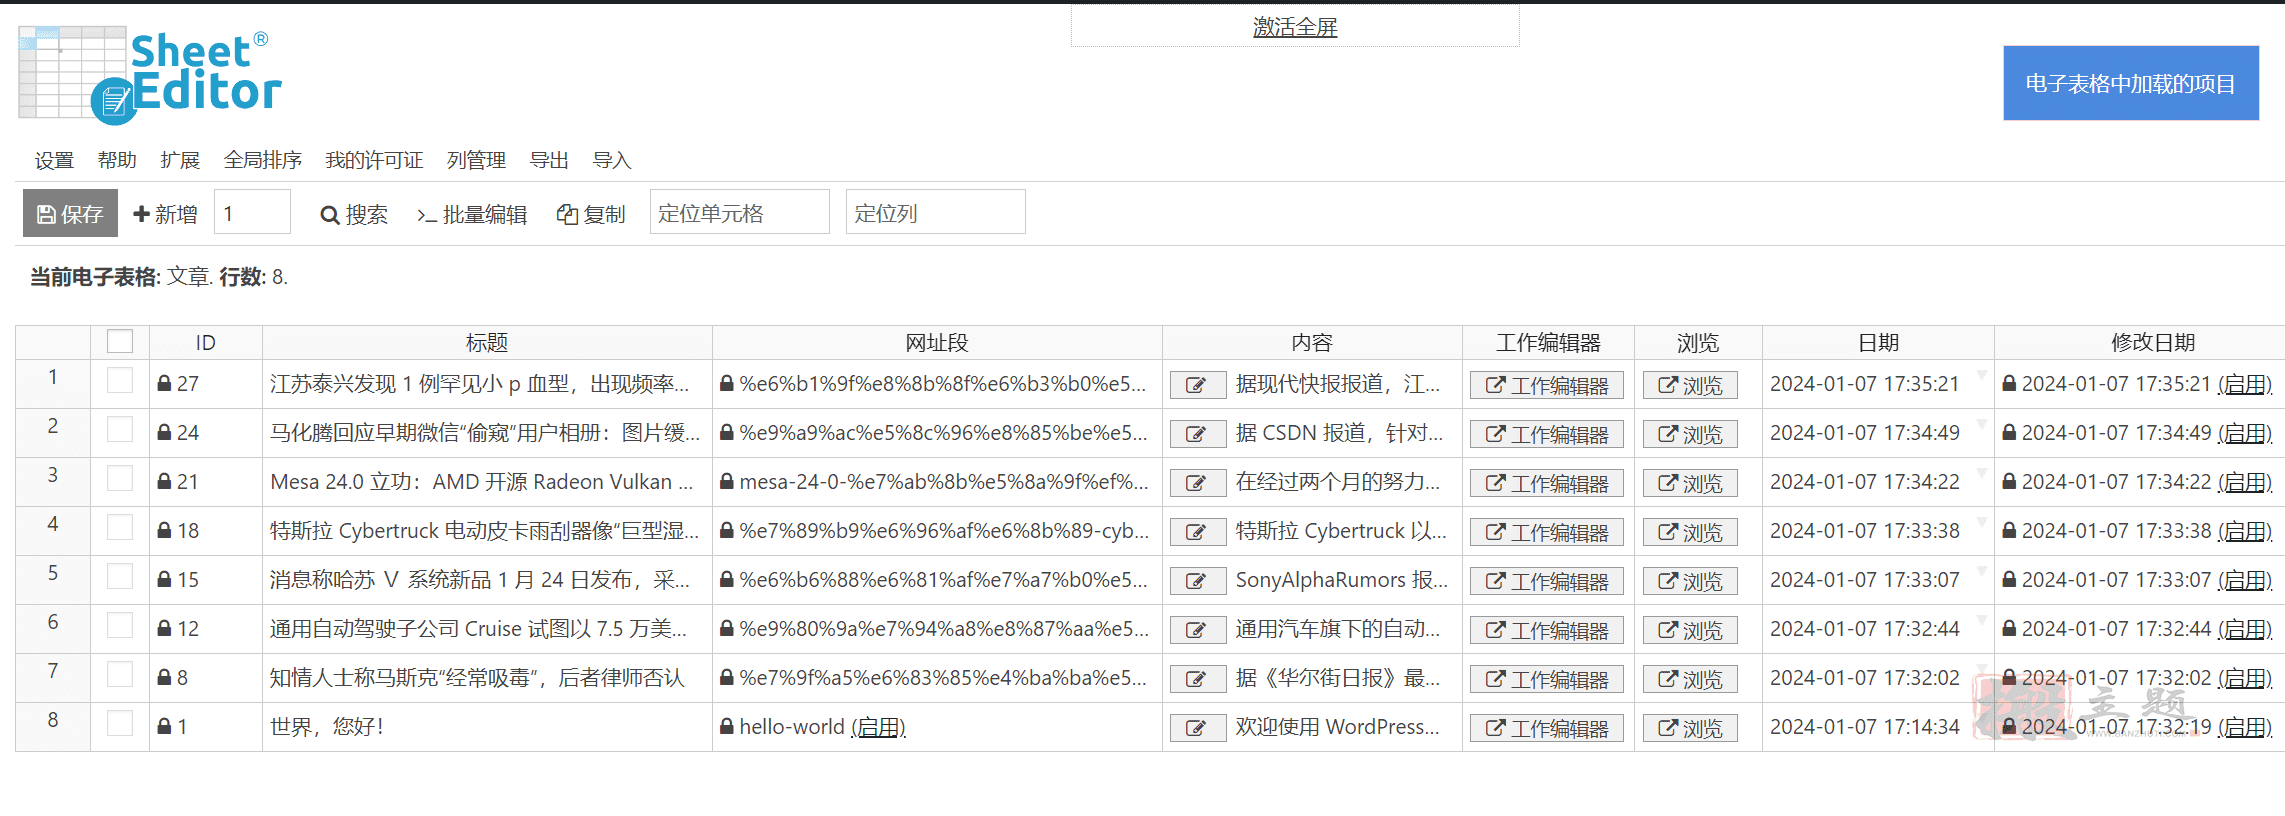Check the checkbox for row ID 27

pyautogui.click(x=120, y=380)
